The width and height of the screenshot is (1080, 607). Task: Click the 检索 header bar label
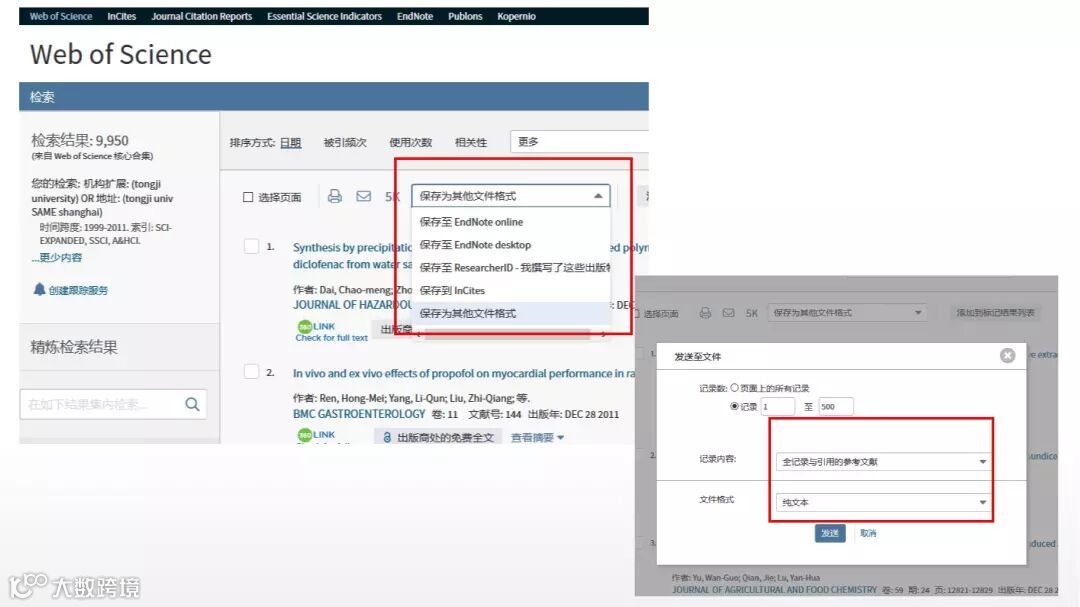(42, 97)
